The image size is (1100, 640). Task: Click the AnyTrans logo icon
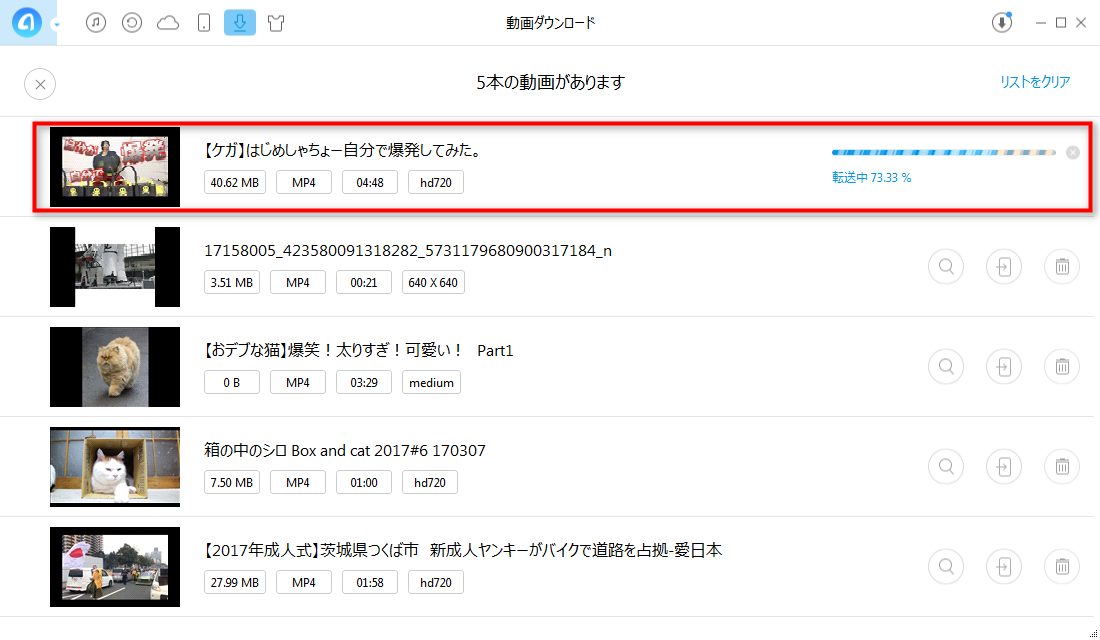27,22
